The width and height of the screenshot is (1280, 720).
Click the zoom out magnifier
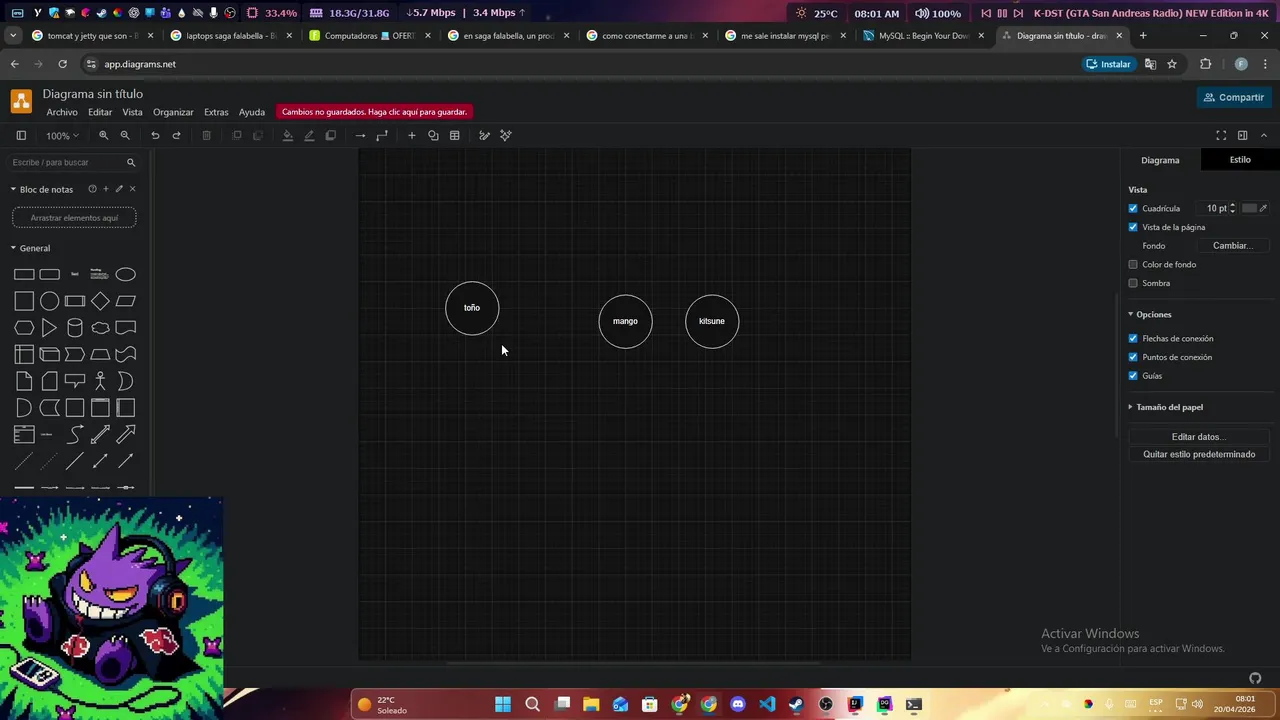click(125, 136)
